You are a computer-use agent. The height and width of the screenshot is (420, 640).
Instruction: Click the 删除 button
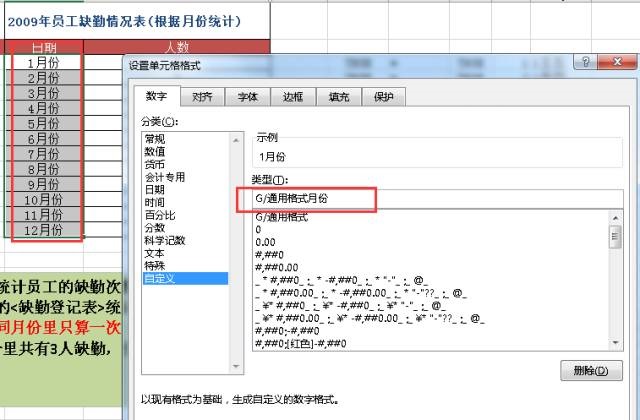[591, 371]
